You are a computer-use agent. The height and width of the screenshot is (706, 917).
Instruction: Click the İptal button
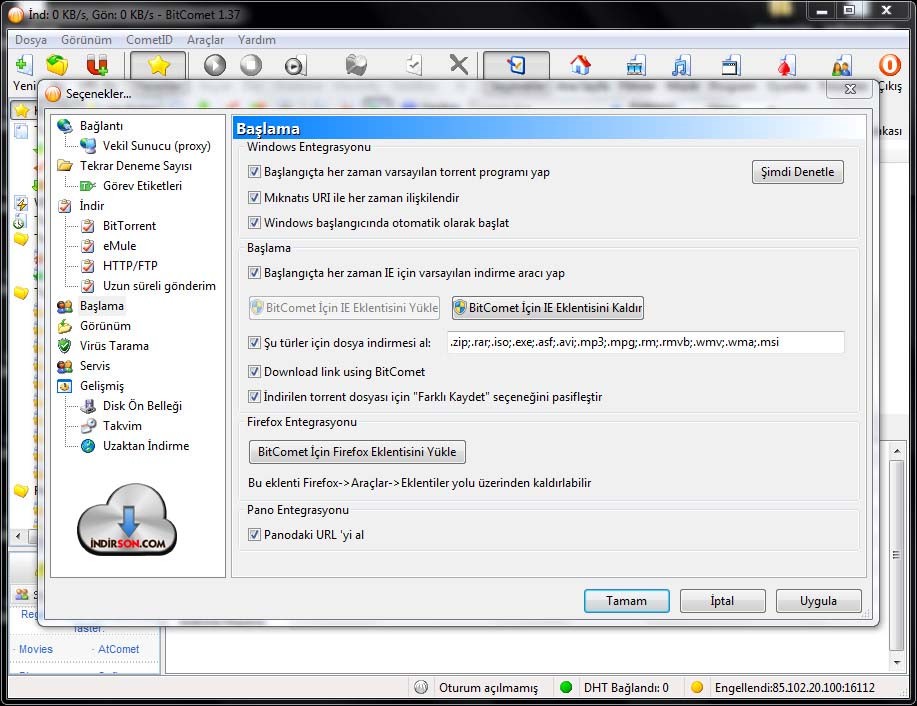(x=722, y=601)
